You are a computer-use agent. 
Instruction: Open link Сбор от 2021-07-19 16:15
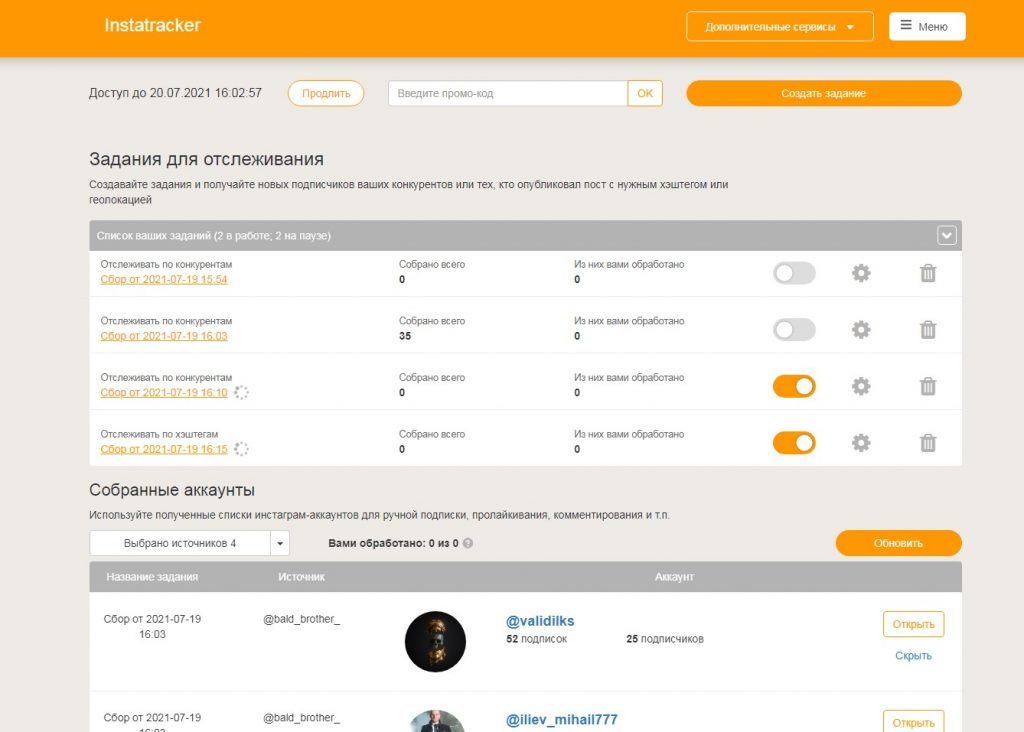coord(164,449)
